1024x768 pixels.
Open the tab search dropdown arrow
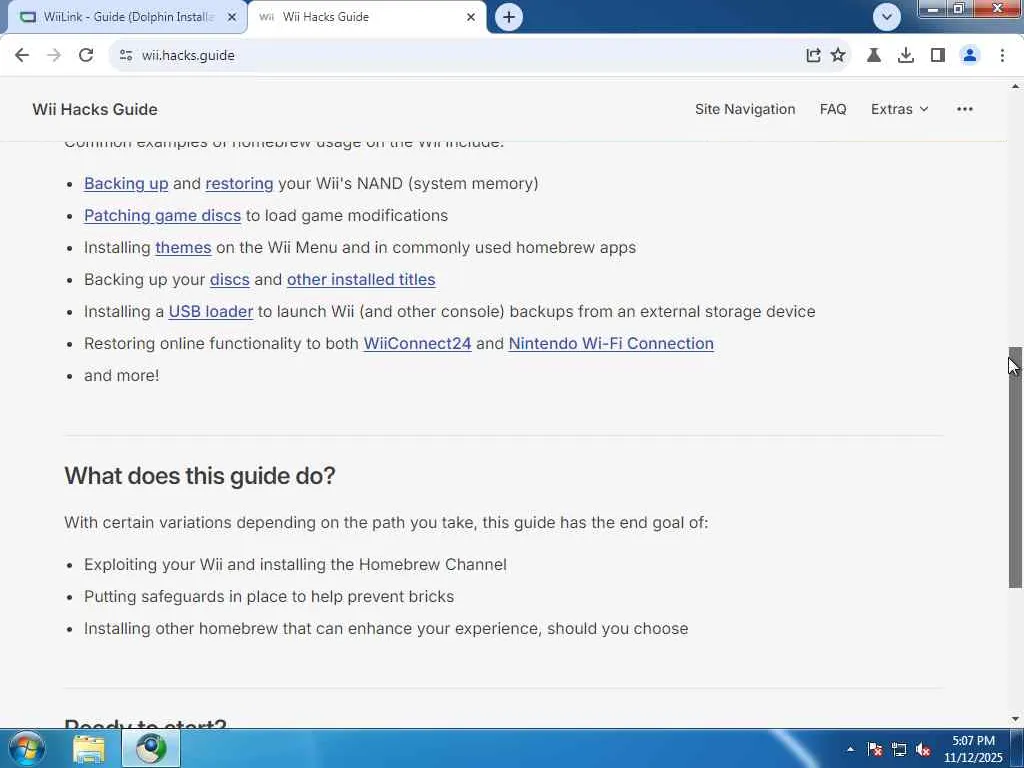(886, 17)
